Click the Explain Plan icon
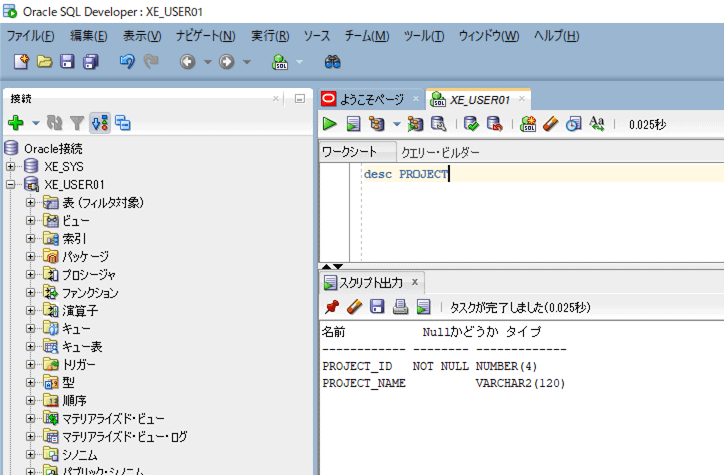 pos(377,124)
